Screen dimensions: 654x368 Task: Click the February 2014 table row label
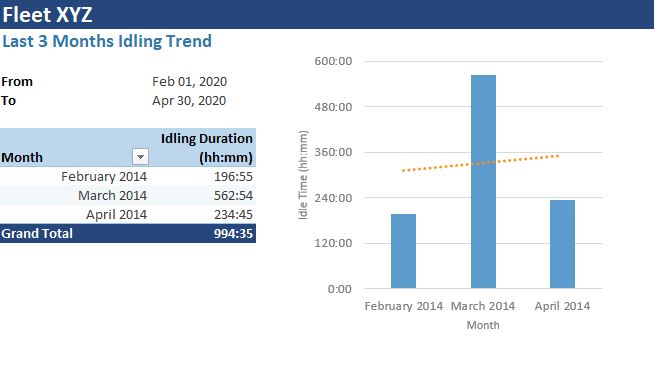pyautogui.click(x=104, y=176)
